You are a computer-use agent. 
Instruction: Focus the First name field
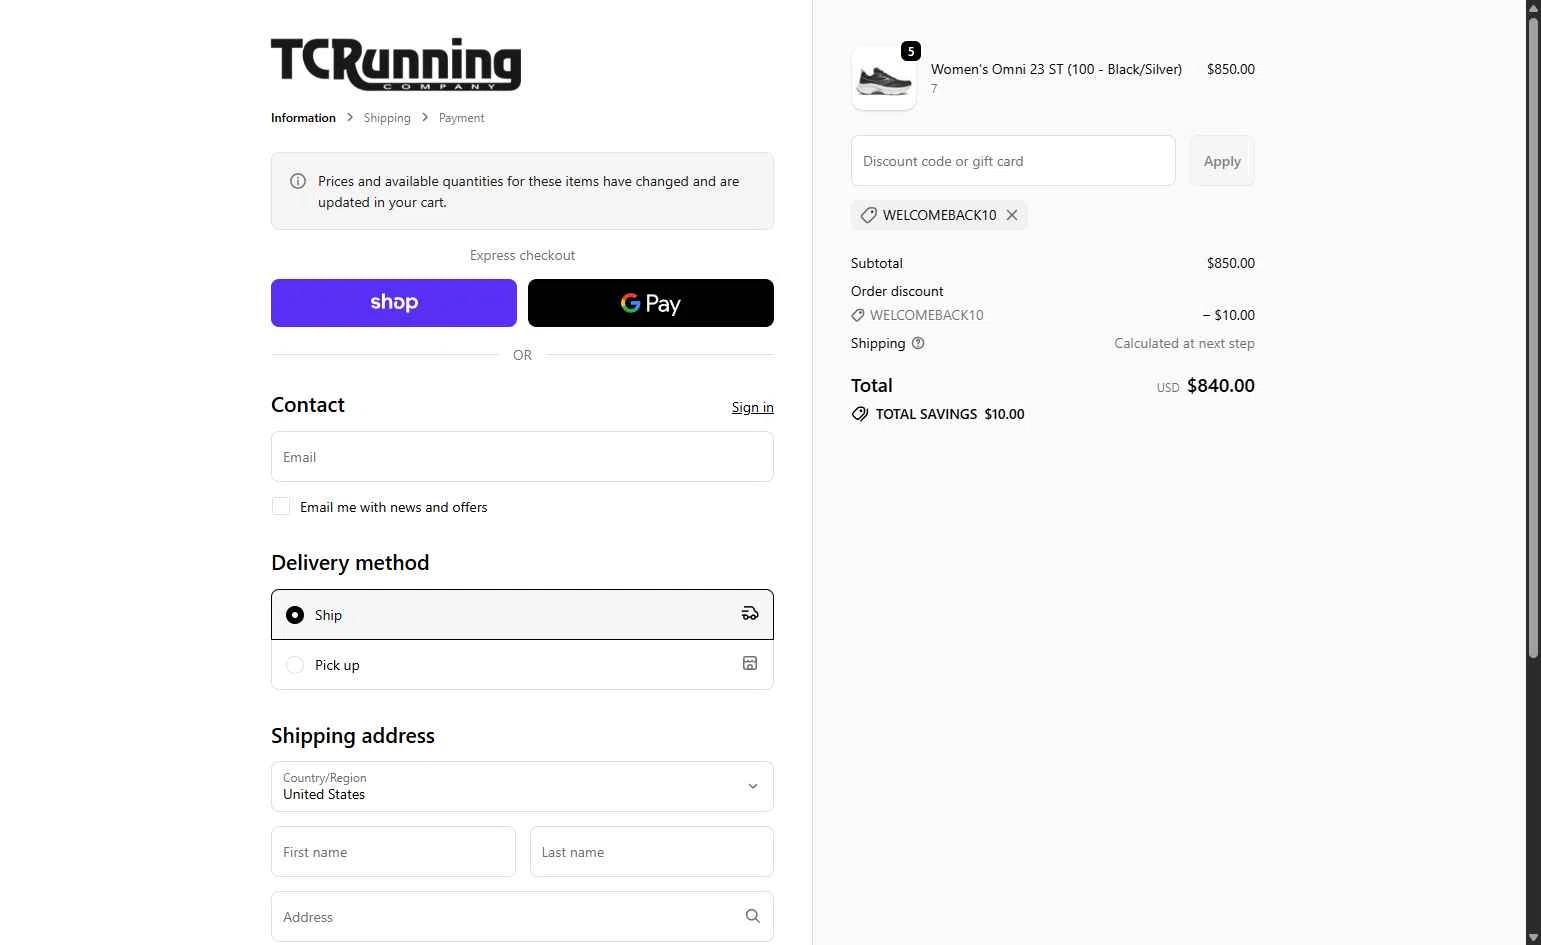tap(393, 852)
